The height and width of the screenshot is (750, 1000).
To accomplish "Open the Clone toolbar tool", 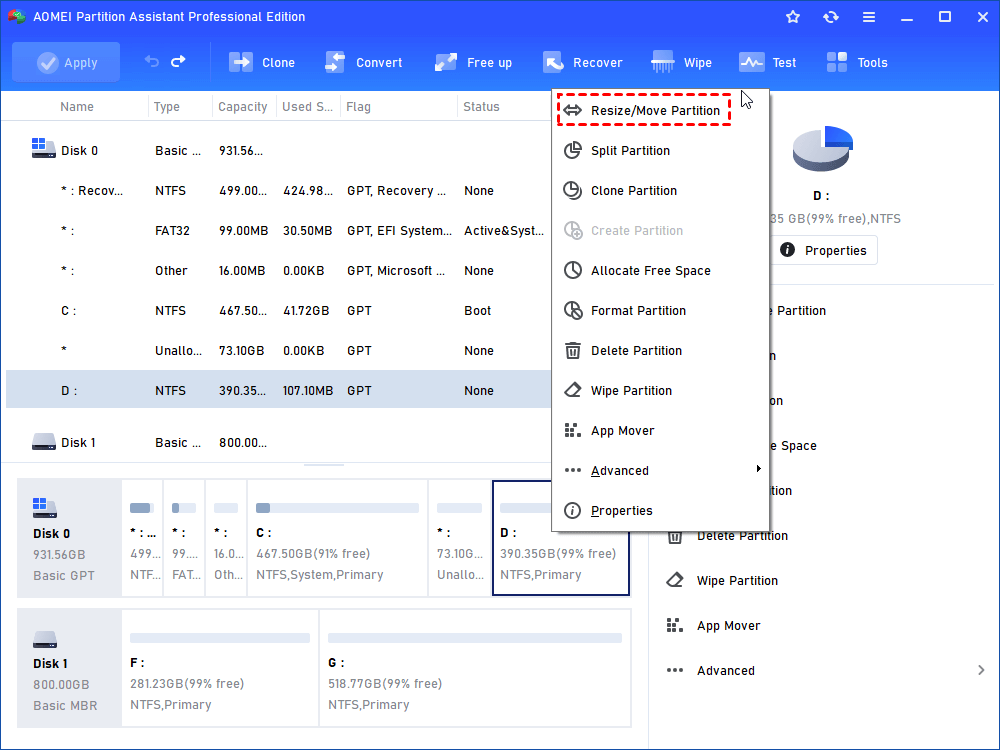I will pyautogui.click(x=261, y=62).
